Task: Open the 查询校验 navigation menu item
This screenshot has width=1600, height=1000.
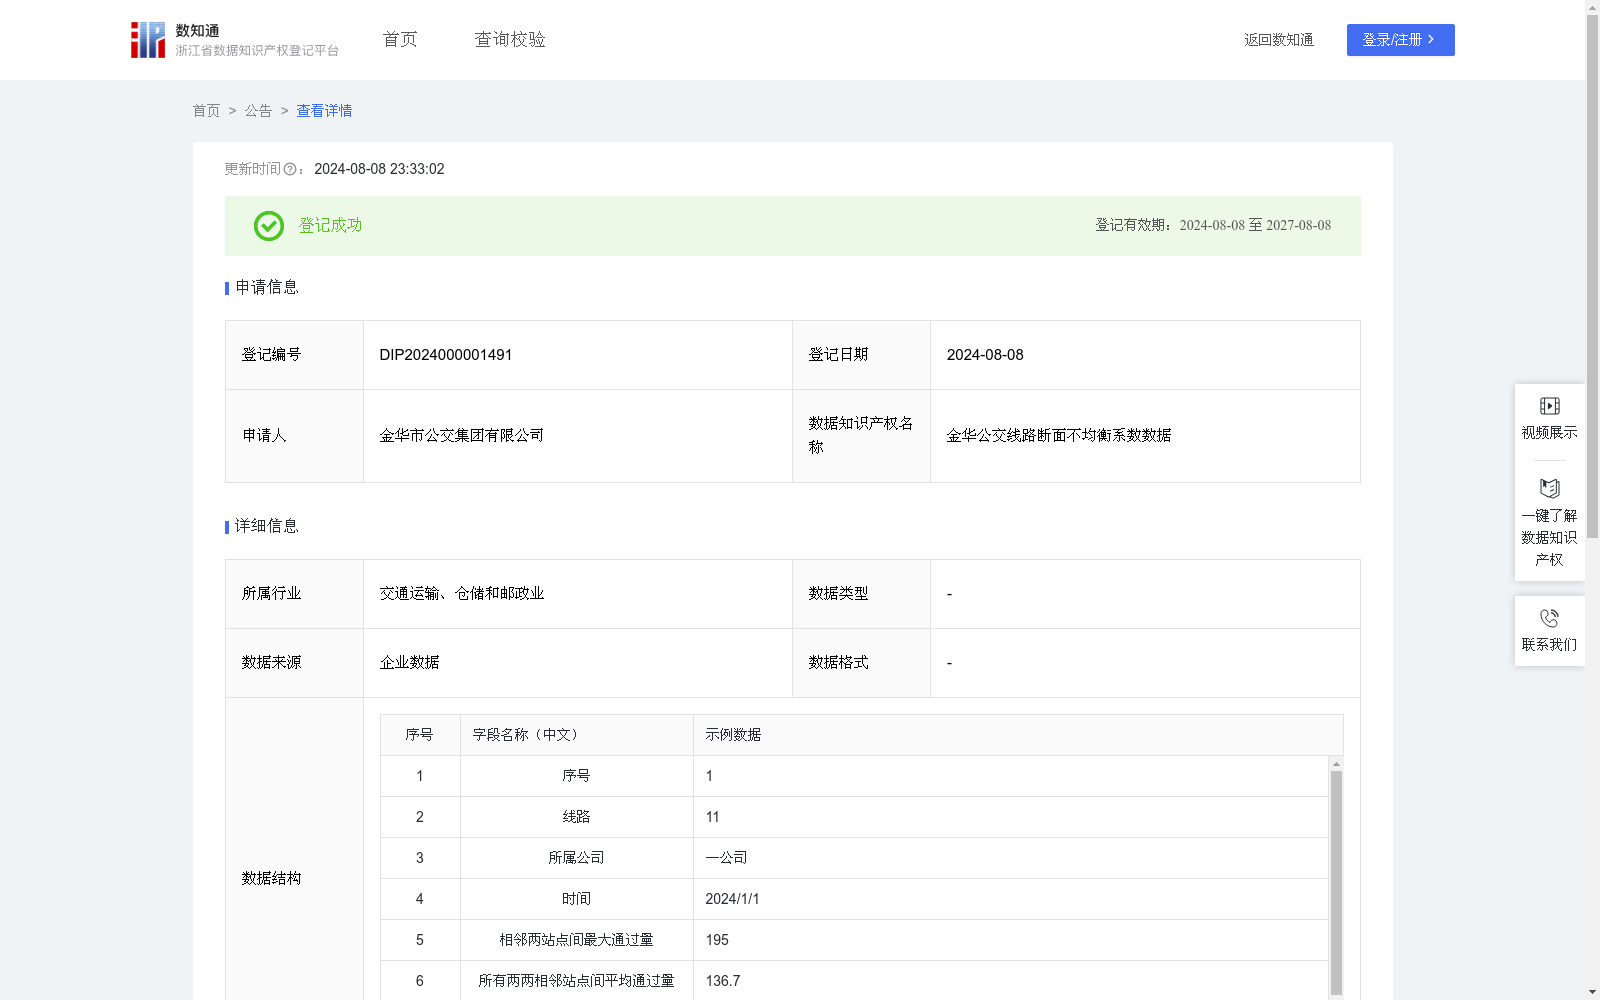Action: (510, 40)
